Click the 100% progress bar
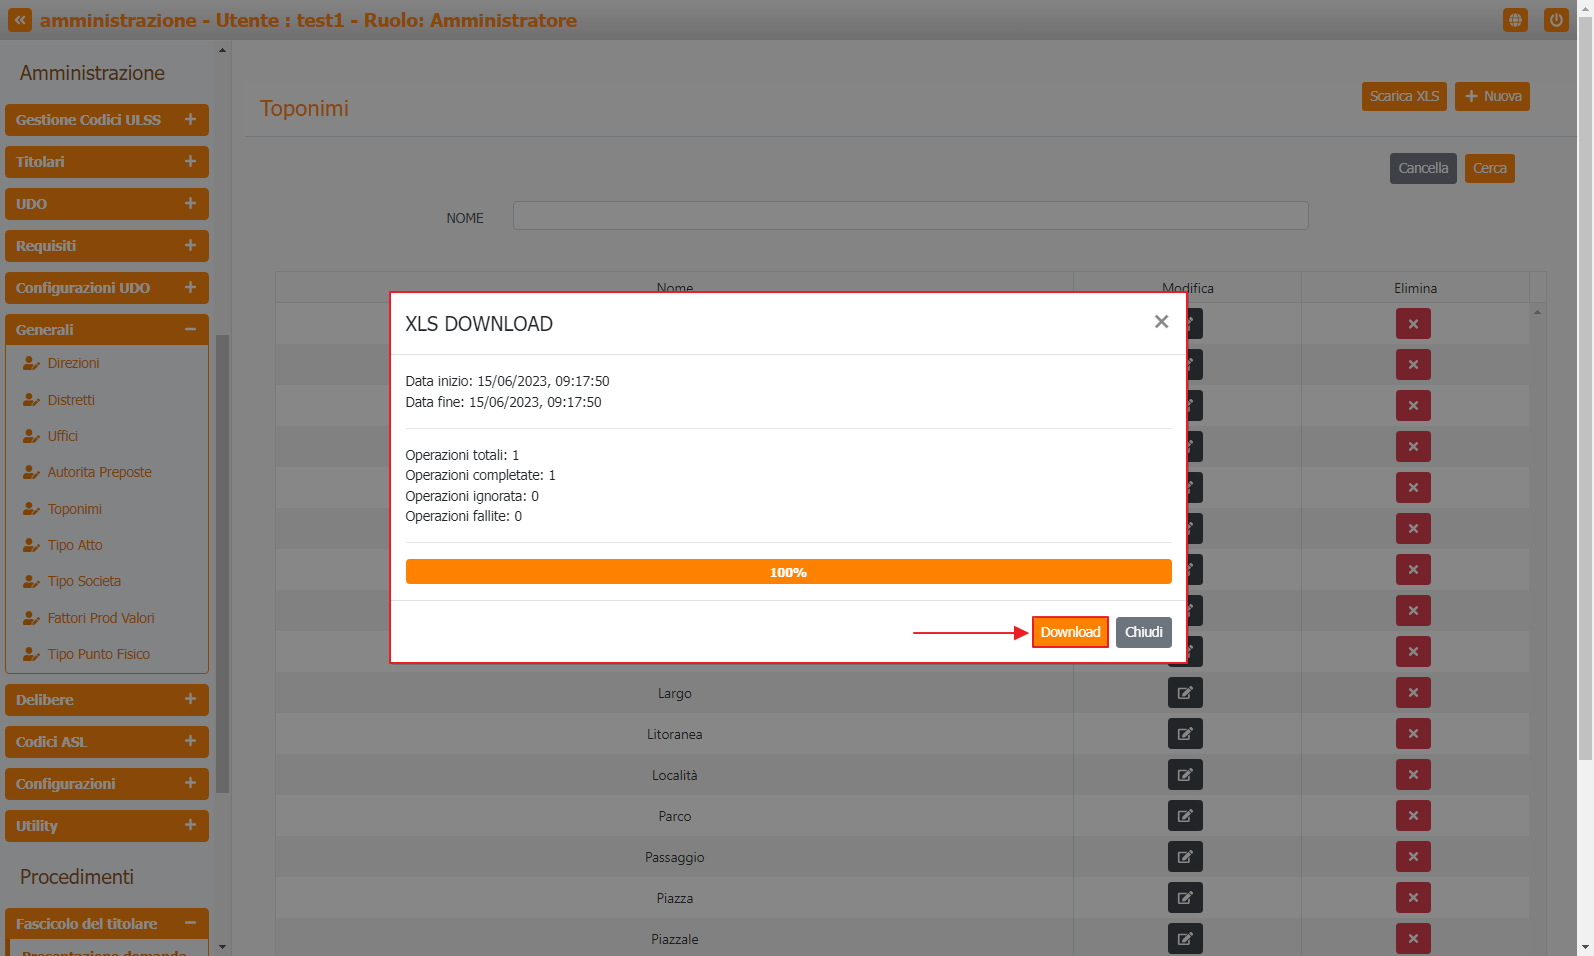 [788, 572]
